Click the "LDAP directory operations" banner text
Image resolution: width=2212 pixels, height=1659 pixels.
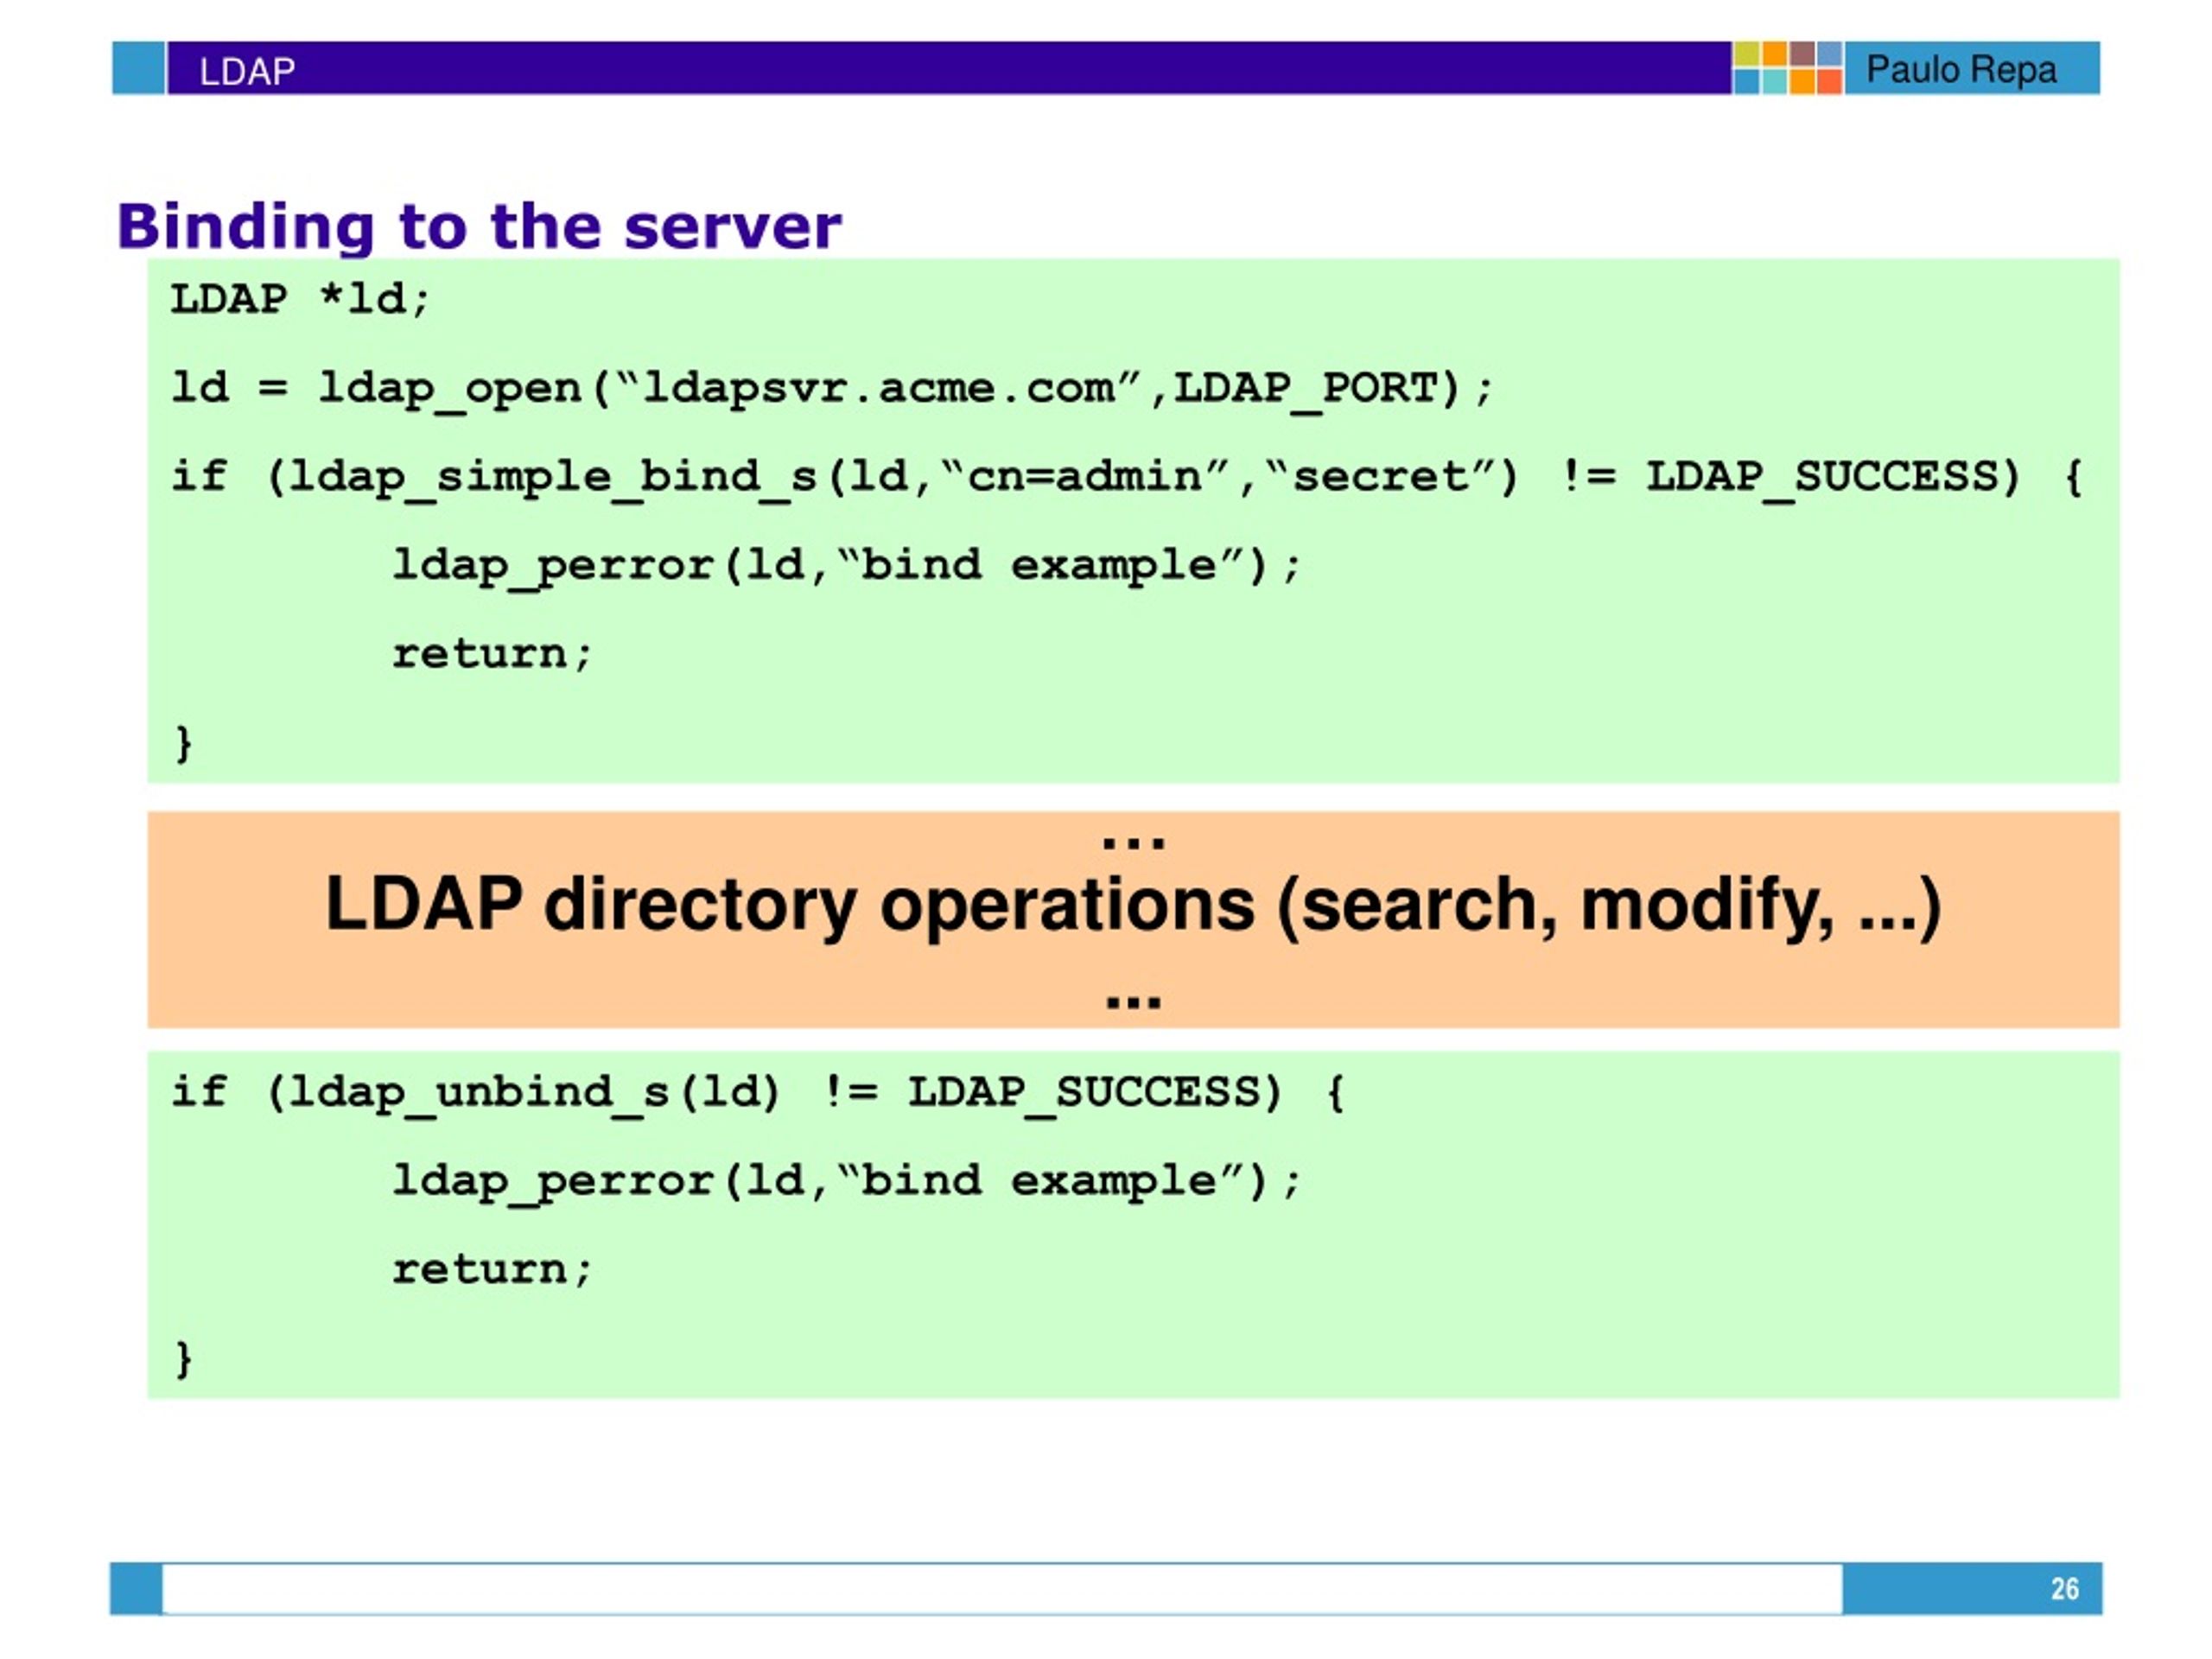point(1133,905)
